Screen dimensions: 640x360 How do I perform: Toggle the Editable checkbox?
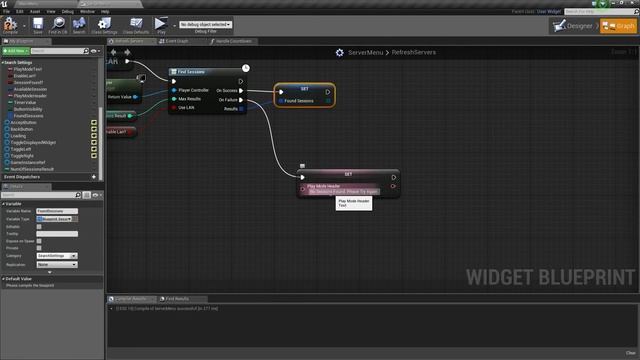pyautogui.click(x=39, y=227)
